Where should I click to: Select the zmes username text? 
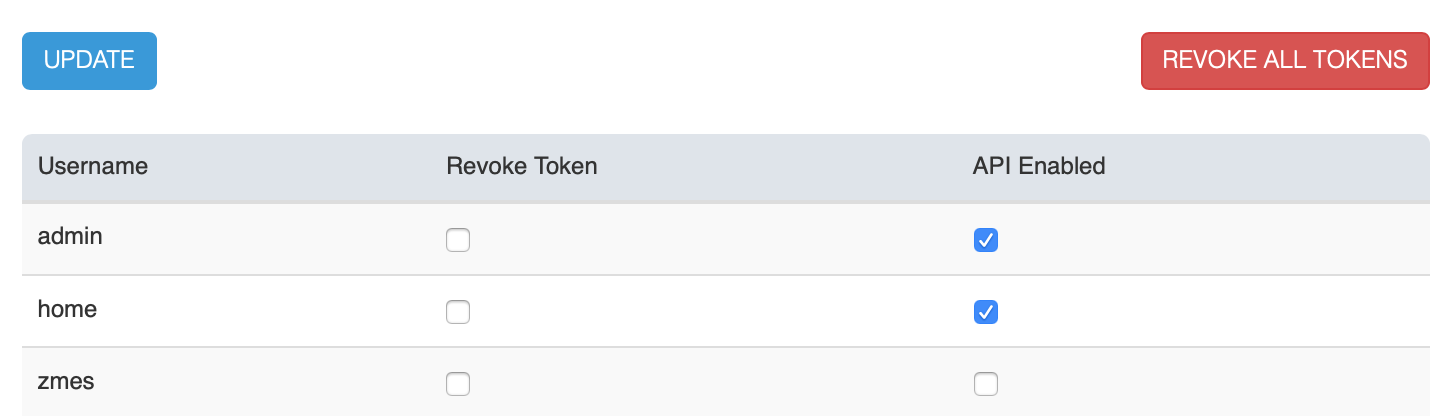click(x=66, y=381)
